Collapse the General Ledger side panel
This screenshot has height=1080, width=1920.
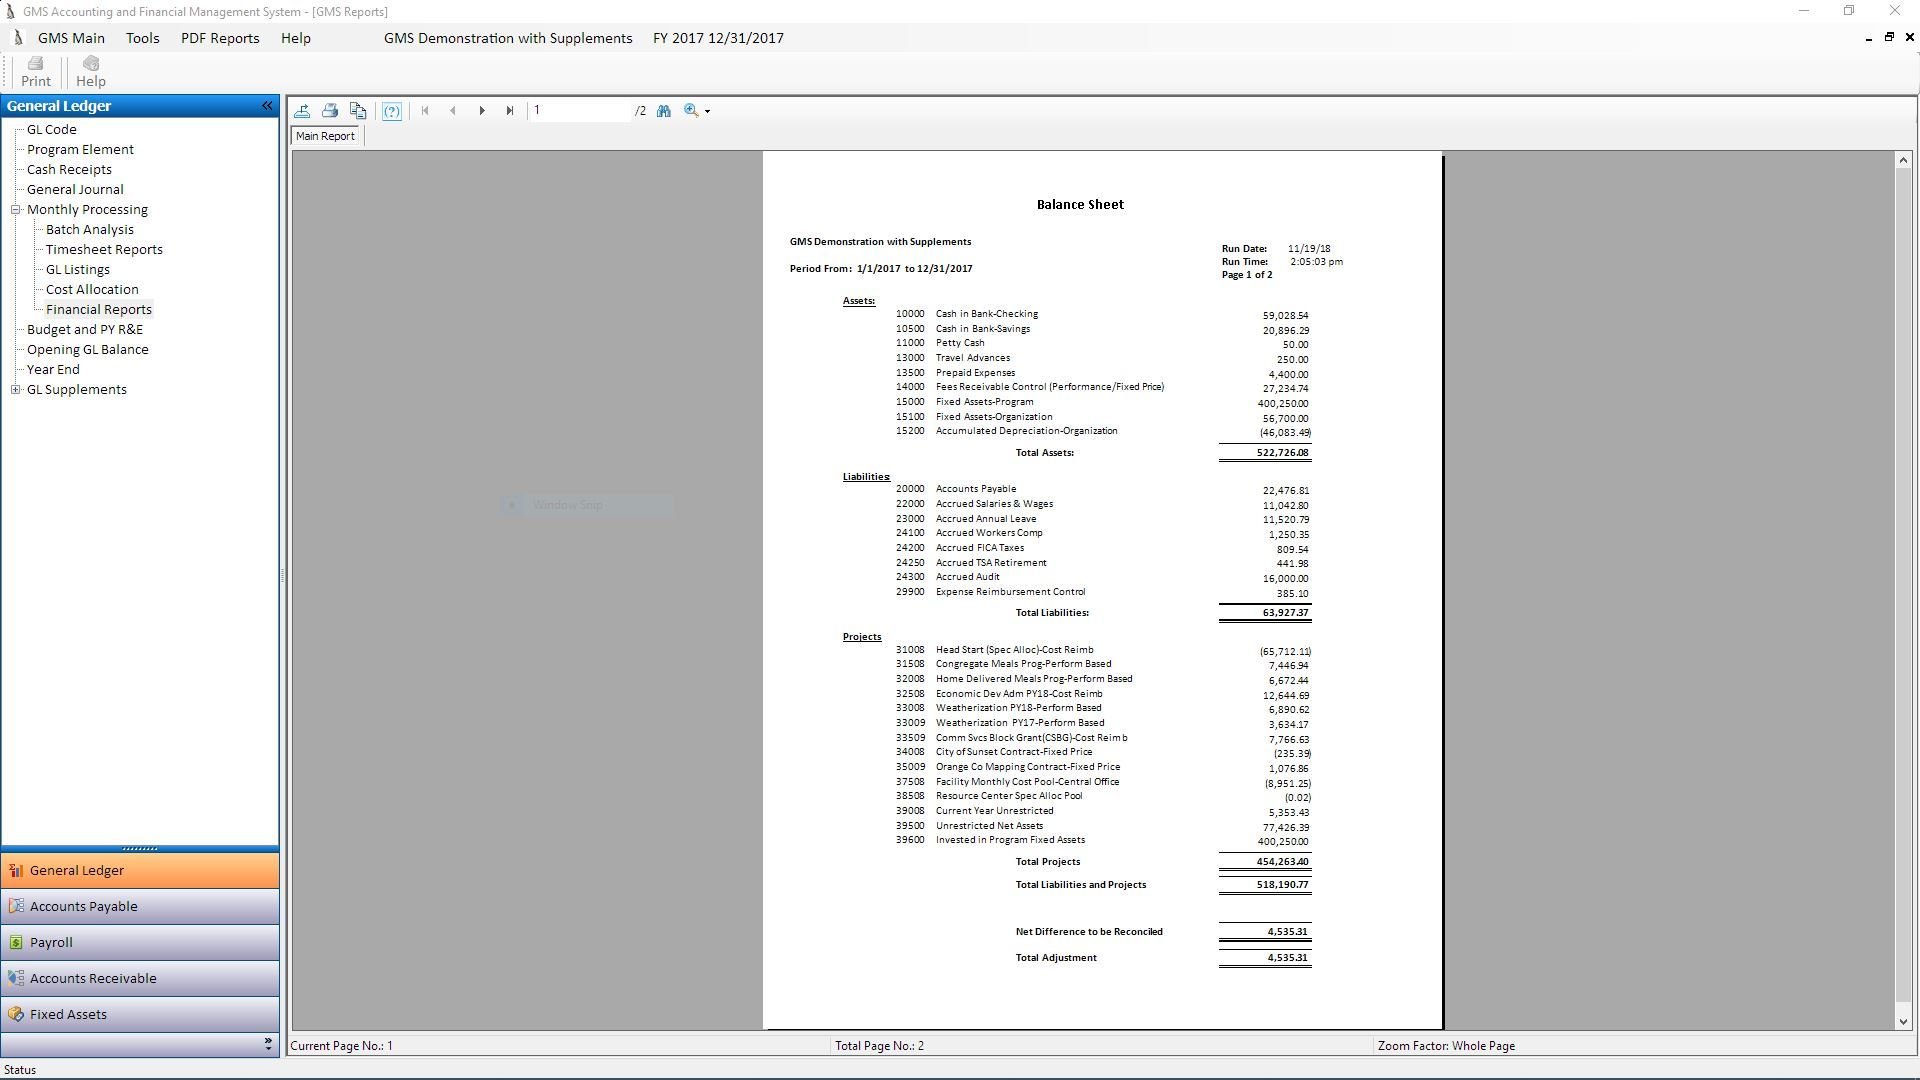coord(267,106)
